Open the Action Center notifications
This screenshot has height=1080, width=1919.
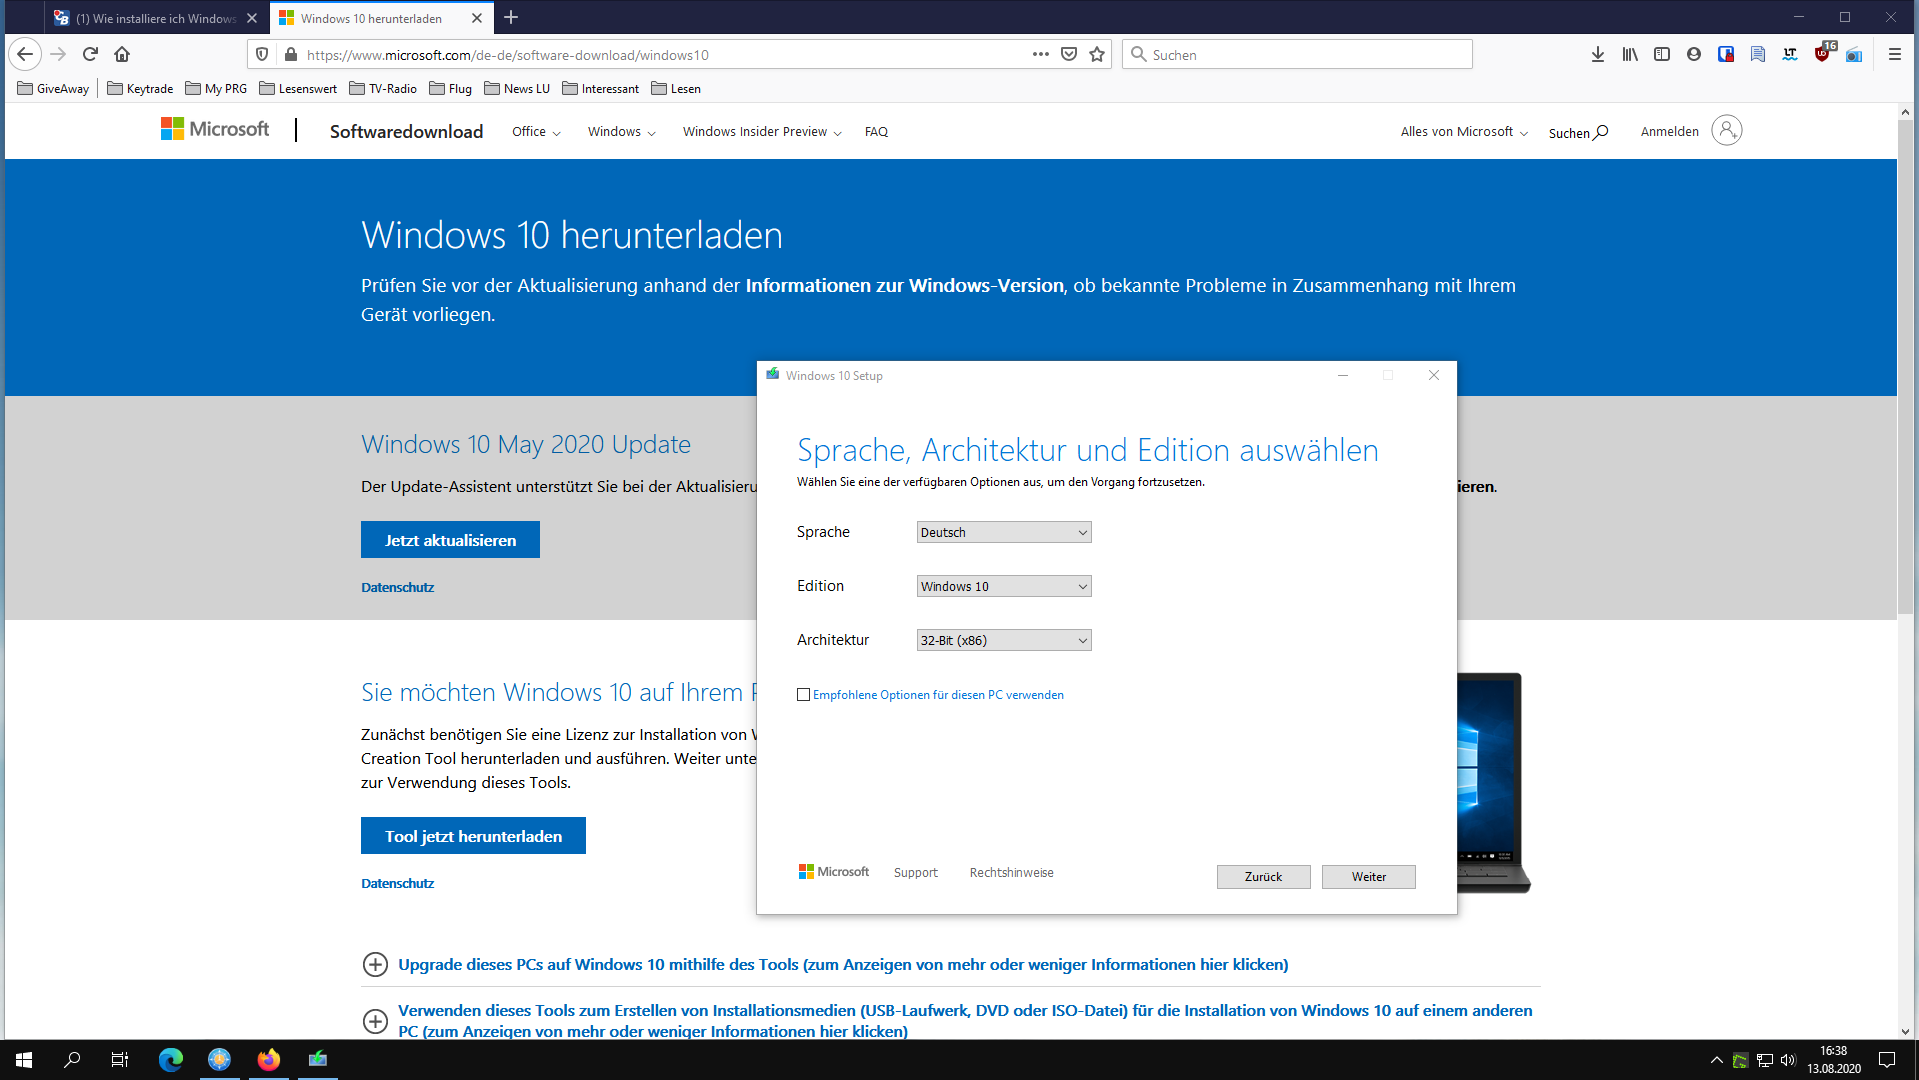point(1887,1060)
